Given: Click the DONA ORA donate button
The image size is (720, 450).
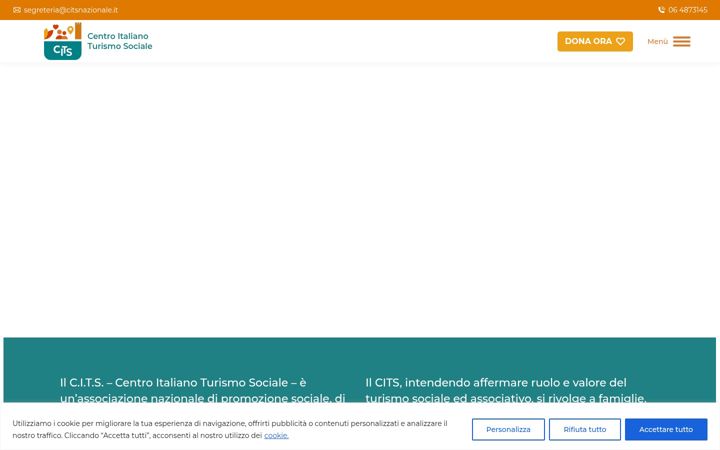Looking at the screenshot, I should coord(595,41).
